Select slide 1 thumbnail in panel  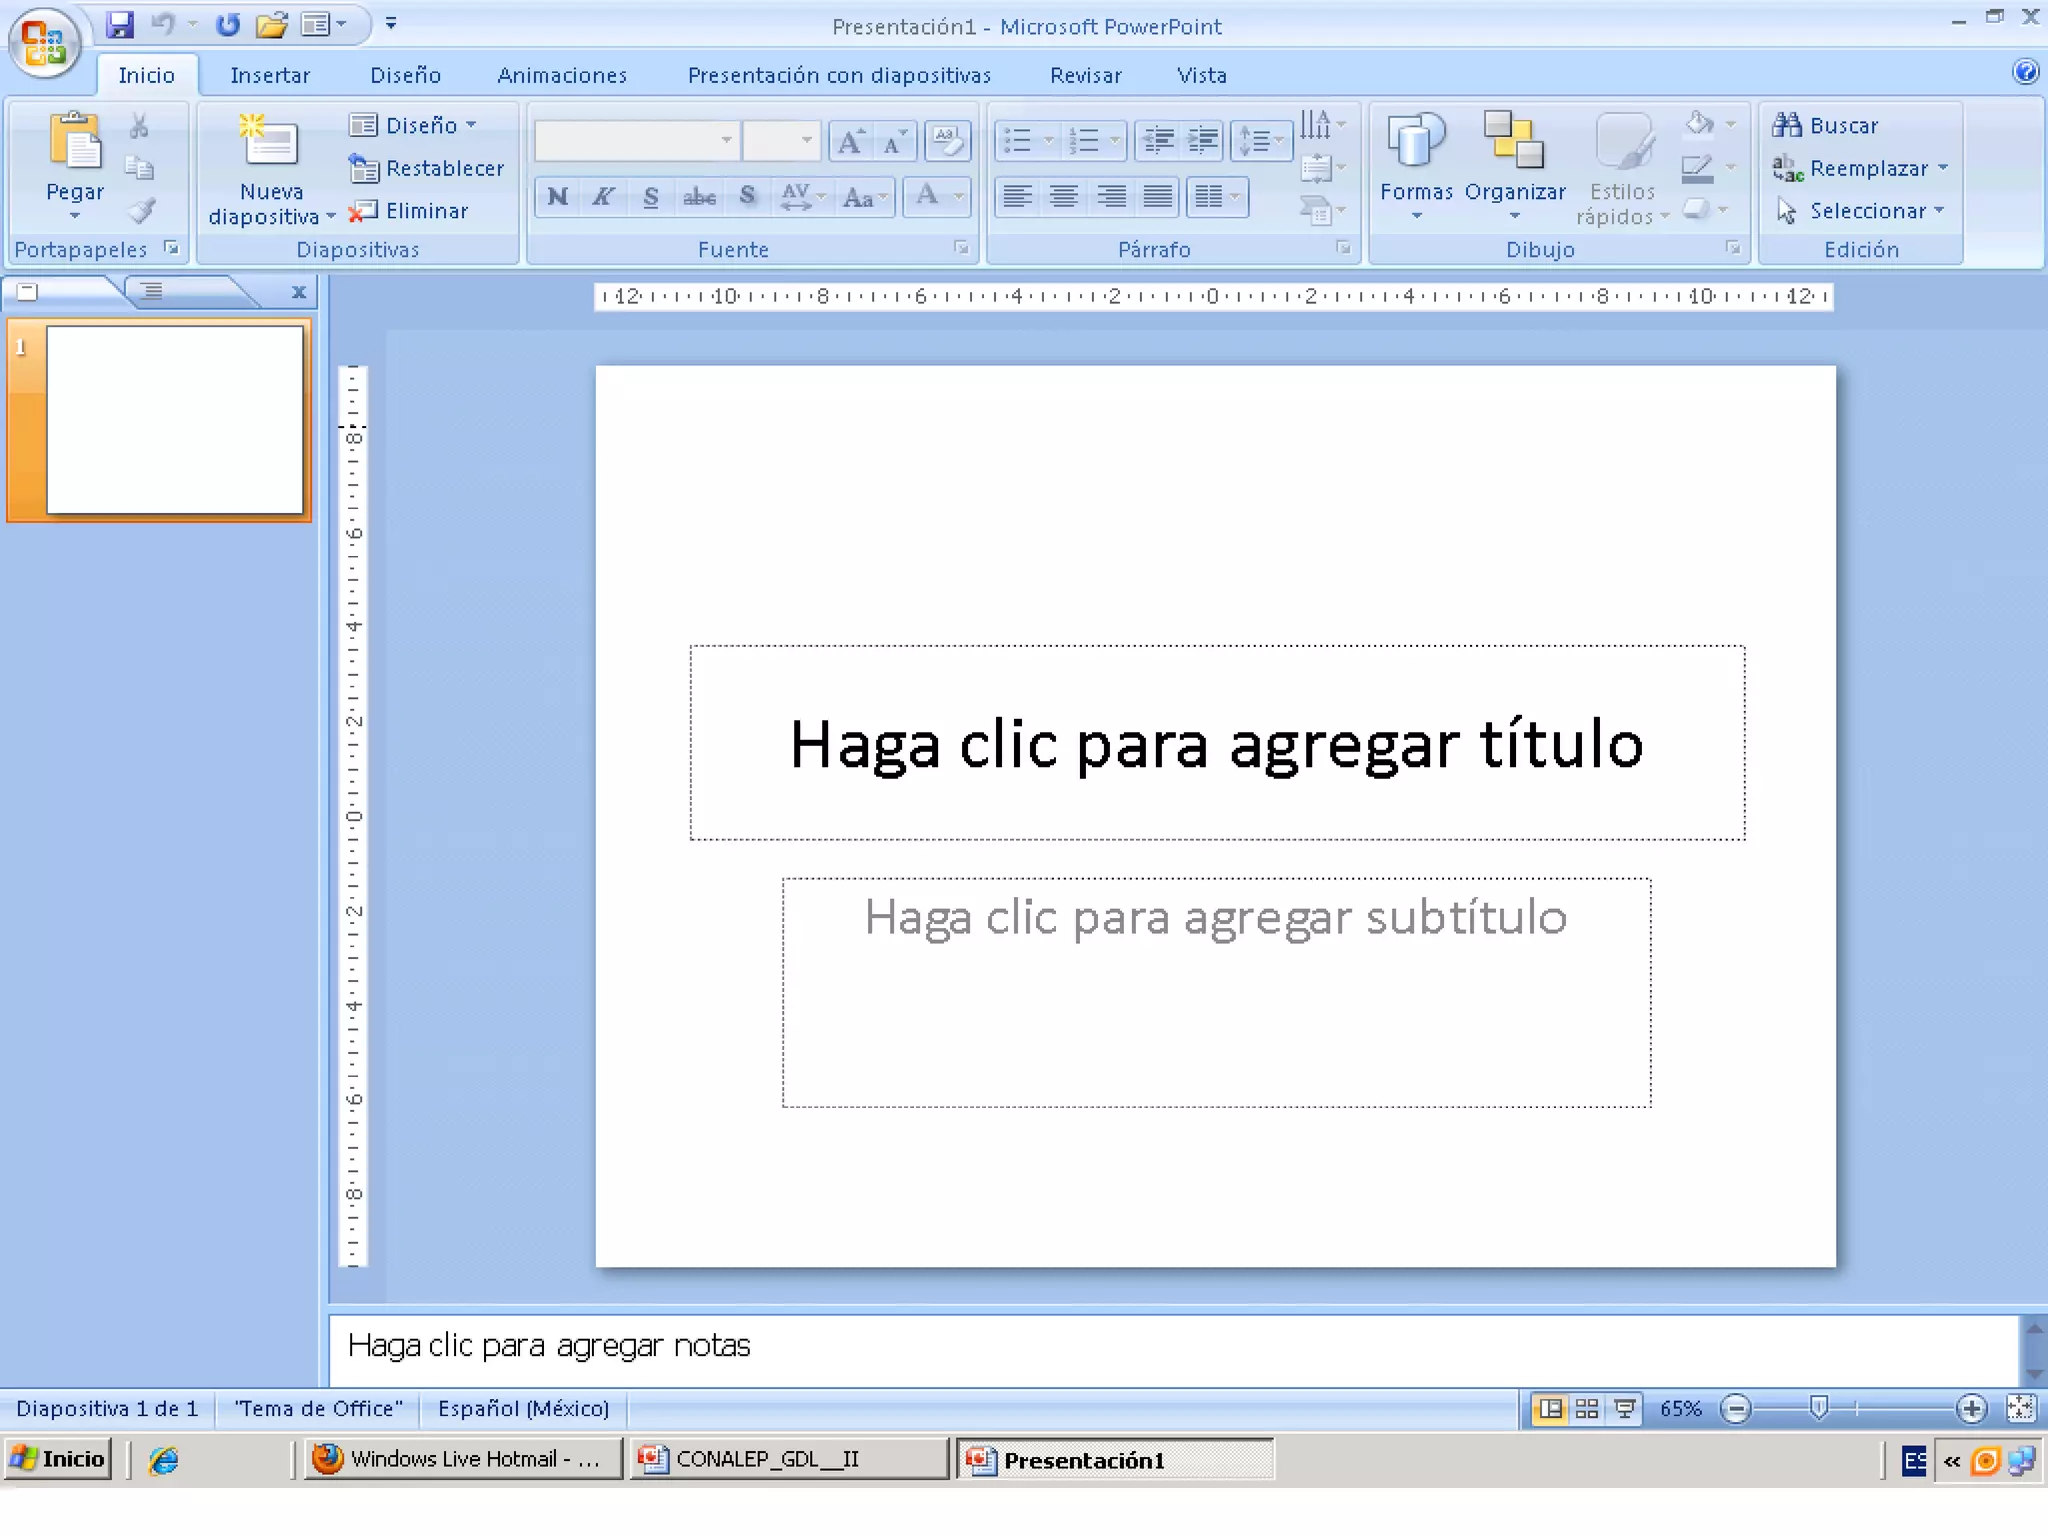(x=174, y=420)
